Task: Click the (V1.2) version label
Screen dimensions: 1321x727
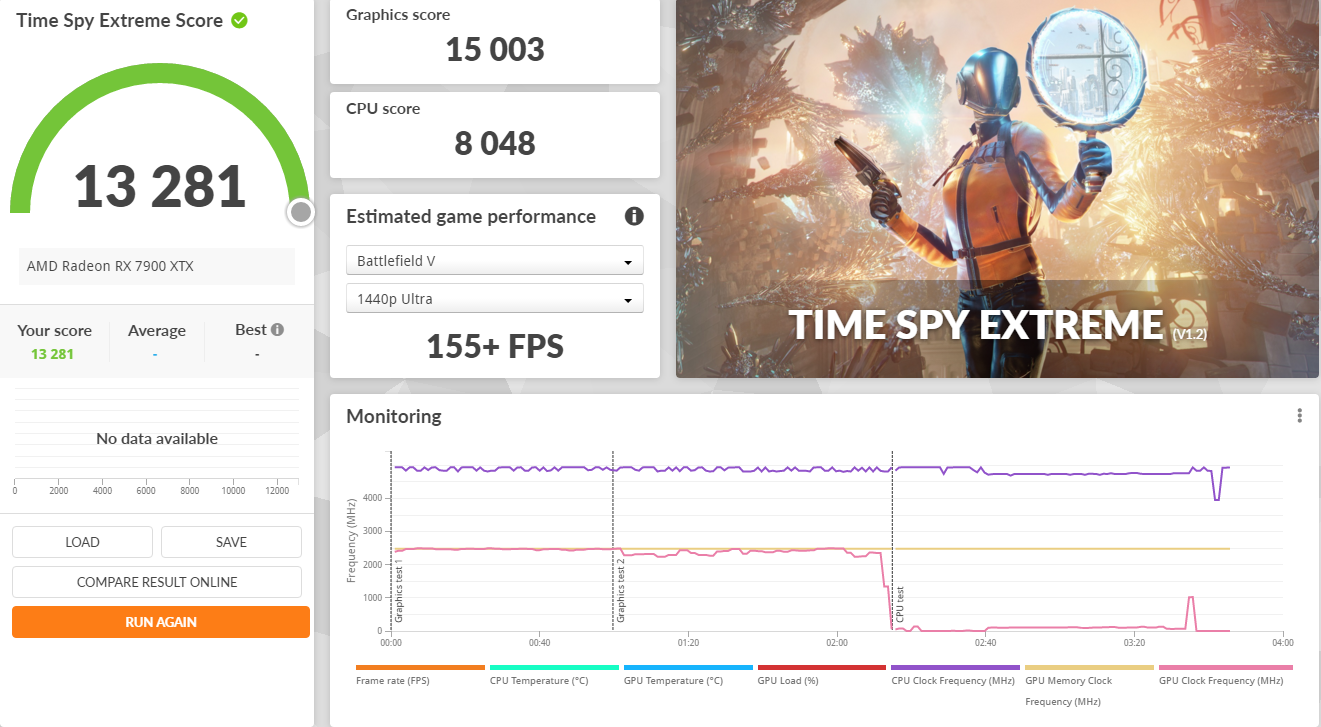Action: [x=1189, y=334]
